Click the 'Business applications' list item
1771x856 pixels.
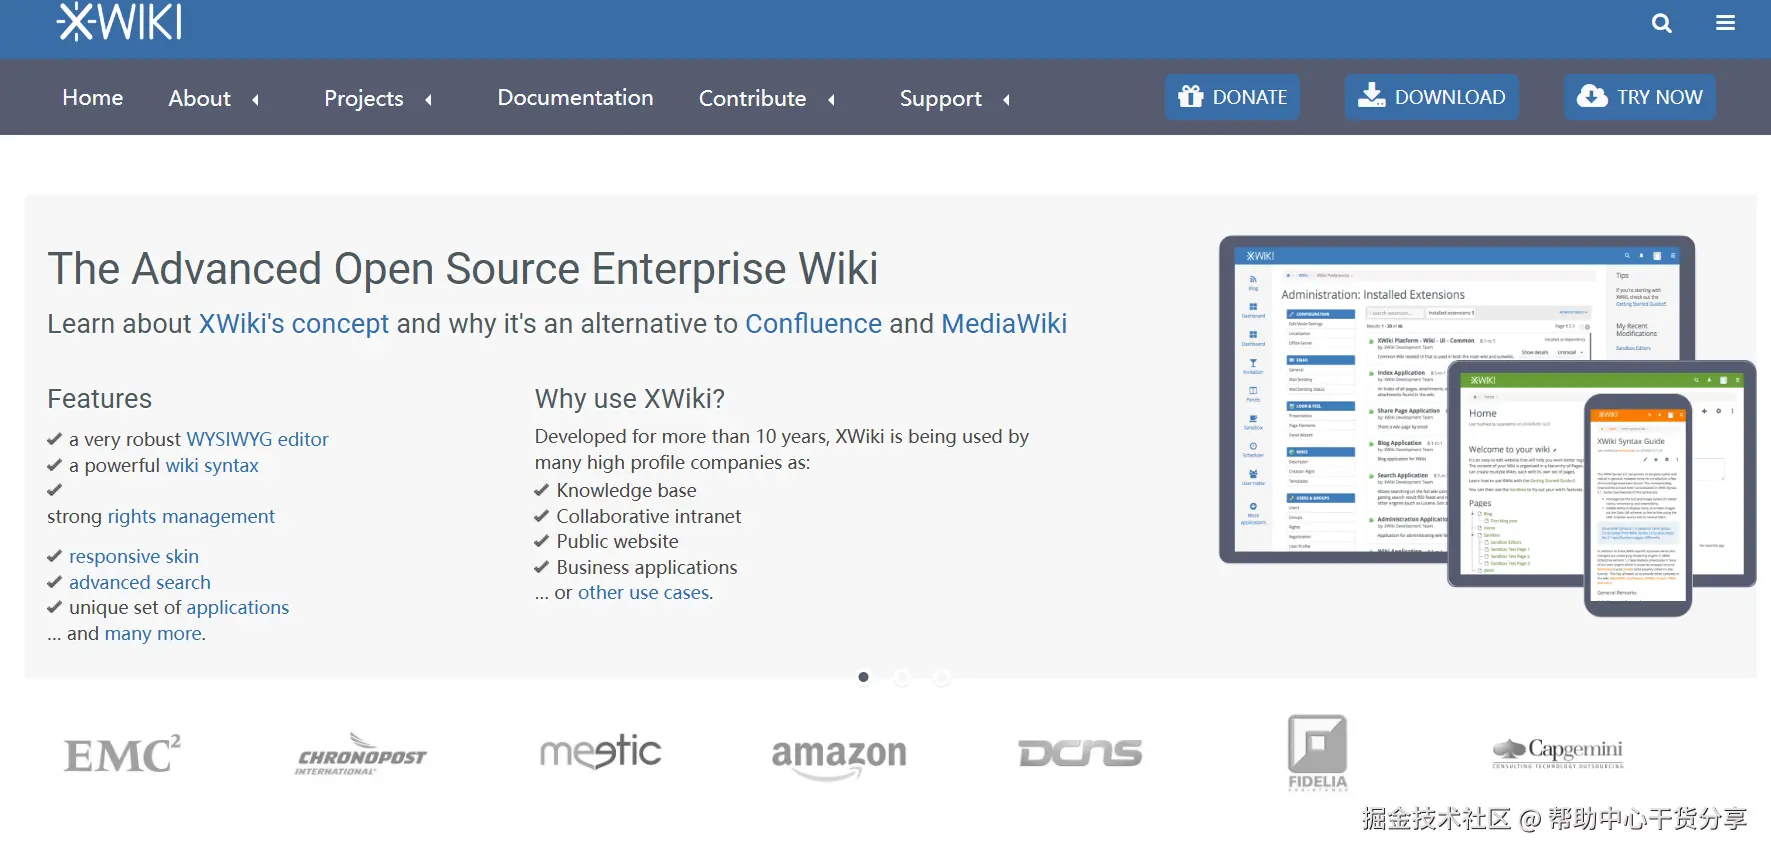647,567
